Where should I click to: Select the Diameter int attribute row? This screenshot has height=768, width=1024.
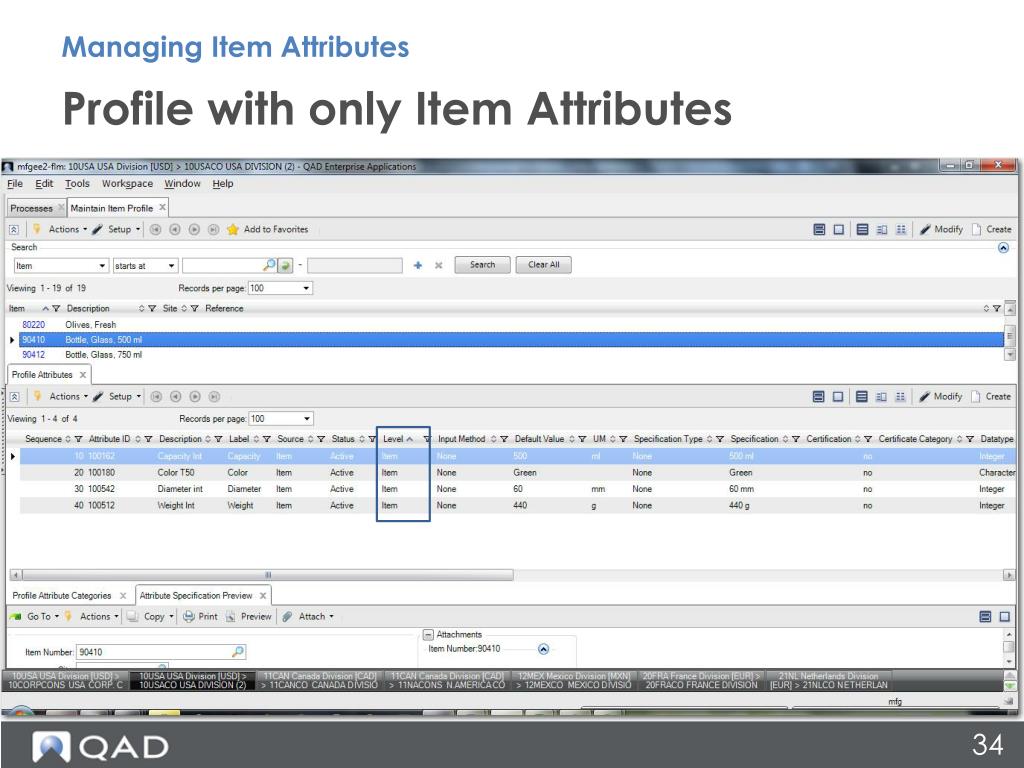click(x=517, y=488)
